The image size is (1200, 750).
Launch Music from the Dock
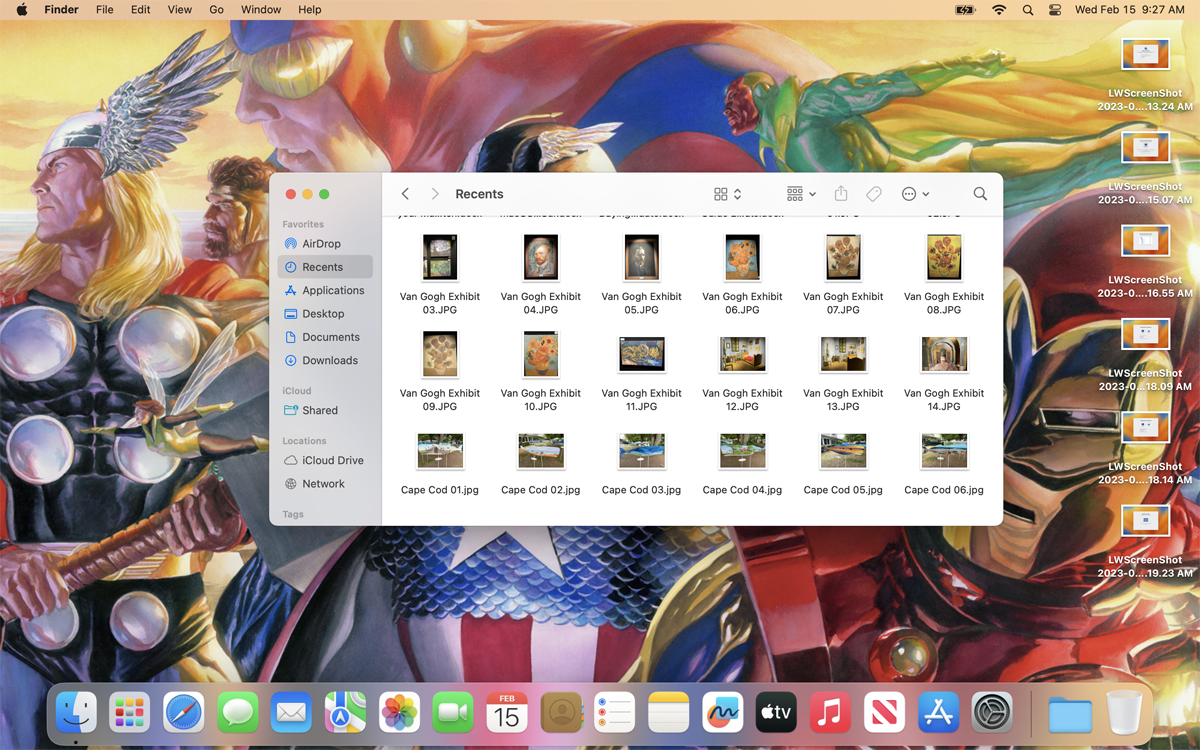point(830,712)
